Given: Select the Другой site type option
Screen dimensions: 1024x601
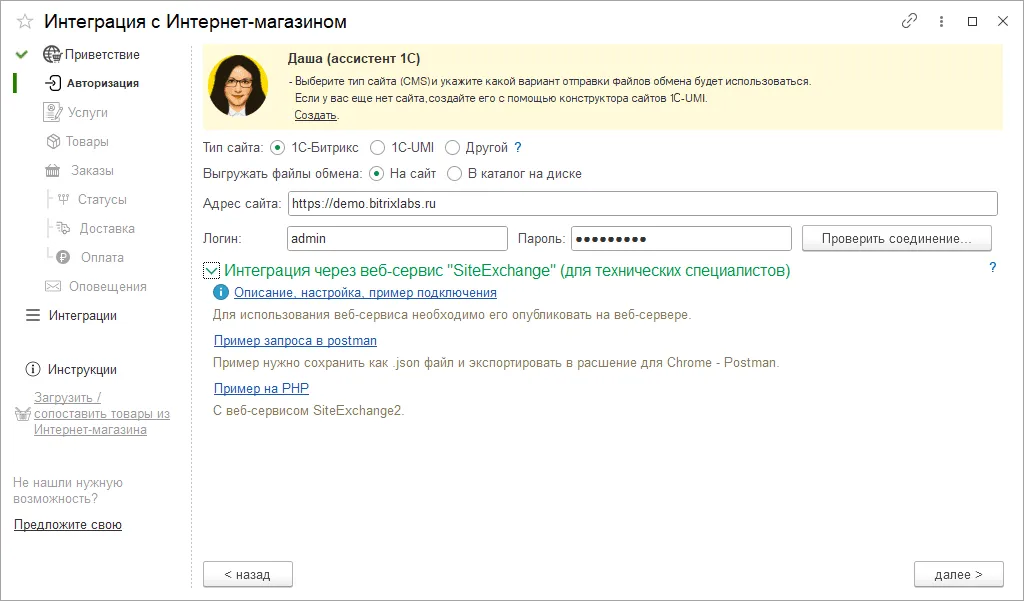Looking at the screenshot, I should click(453, 148).
